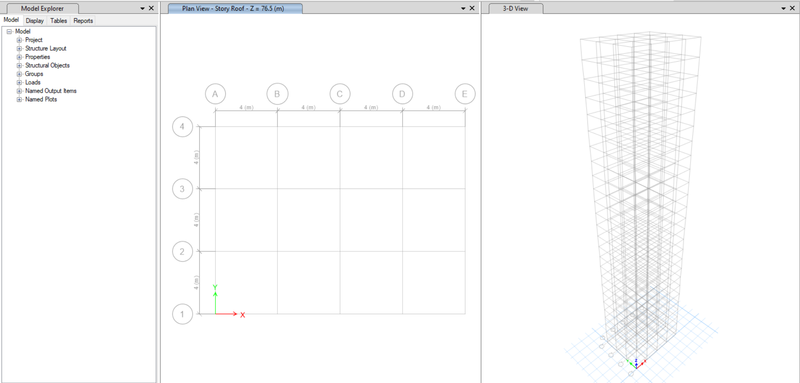Click grid bubble A in plan view
The image size is (800, 383).
215,94
